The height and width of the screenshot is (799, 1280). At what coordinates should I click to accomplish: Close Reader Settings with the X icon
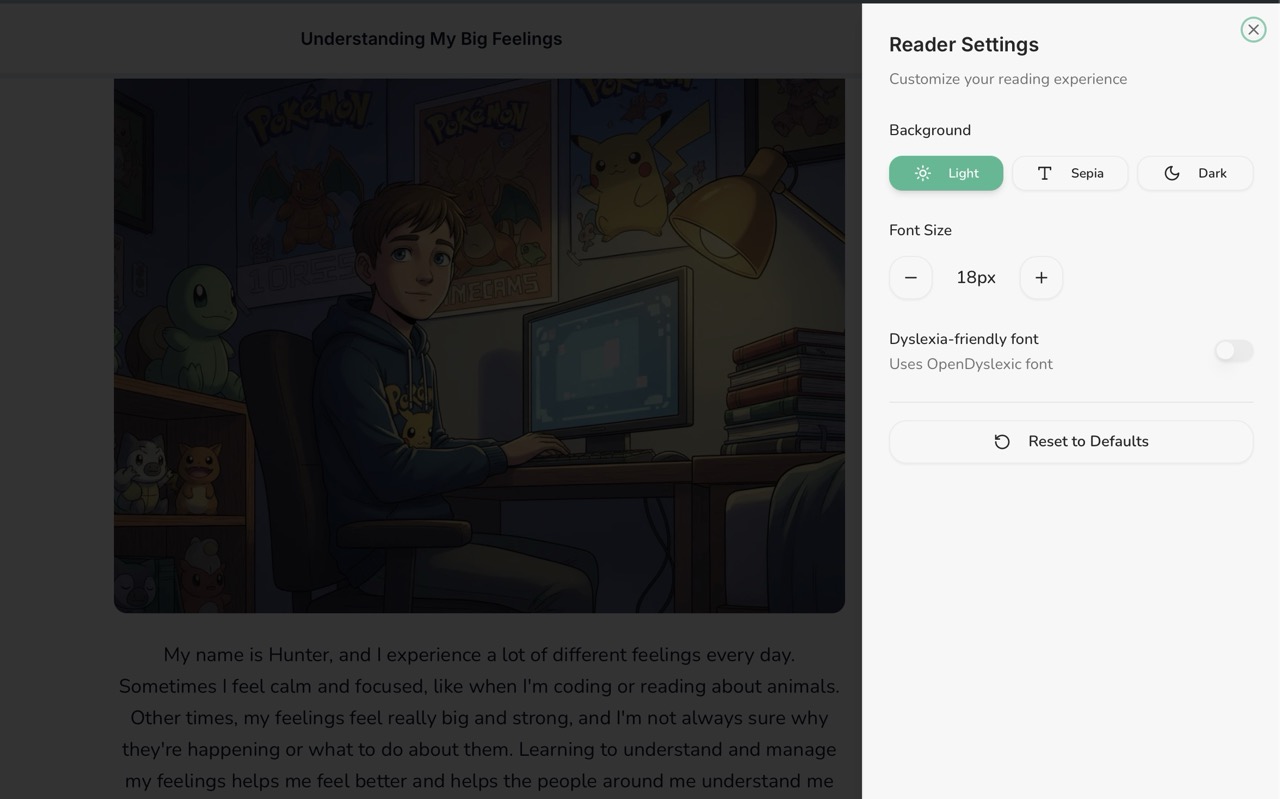pos(1253,29)
